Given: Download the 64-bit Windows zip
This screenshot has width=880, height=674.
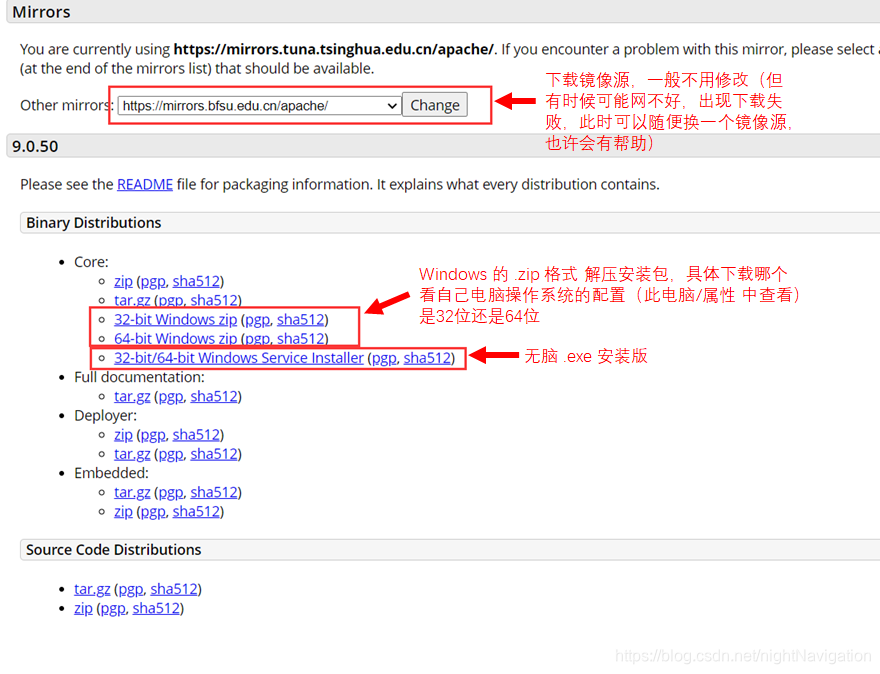Looking at the screenshot, I should click(176, 339).
